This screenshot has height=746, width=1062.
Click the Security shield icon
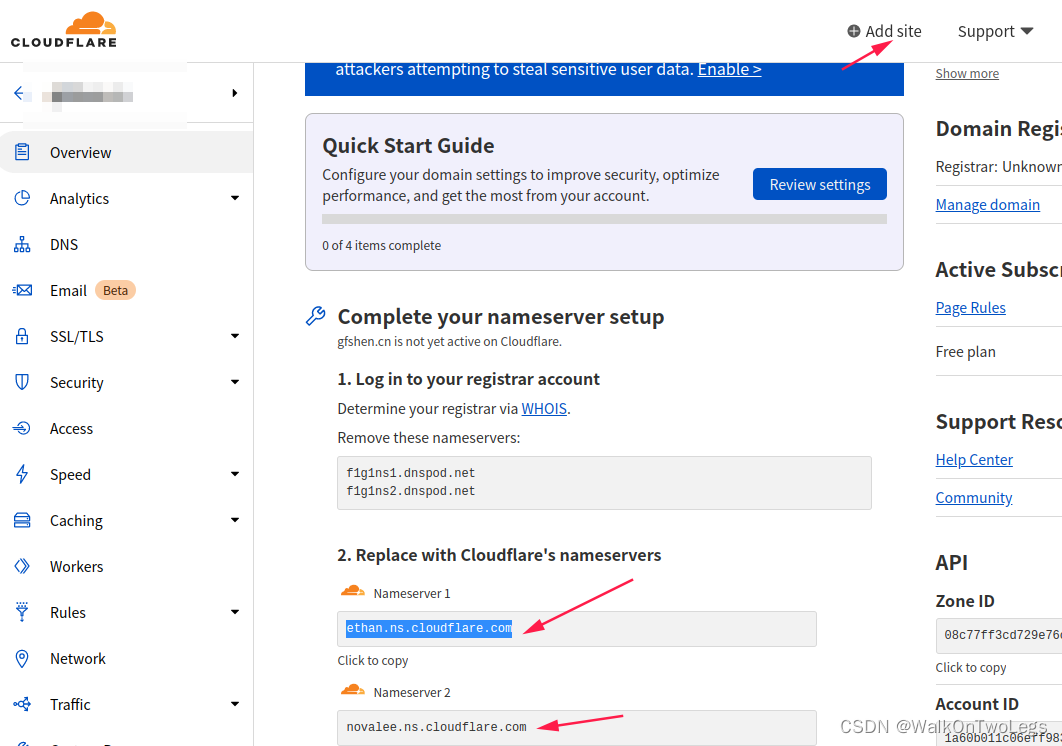pos(22,382)
